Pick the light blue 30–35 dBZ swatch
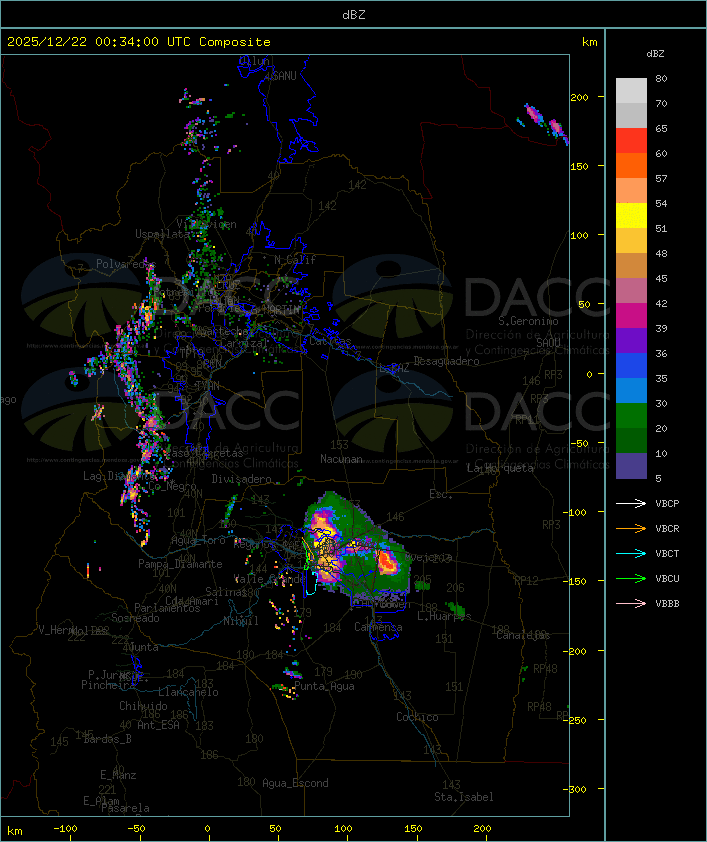The height and width of the screenshot is (842, 707). coord(631,390)
